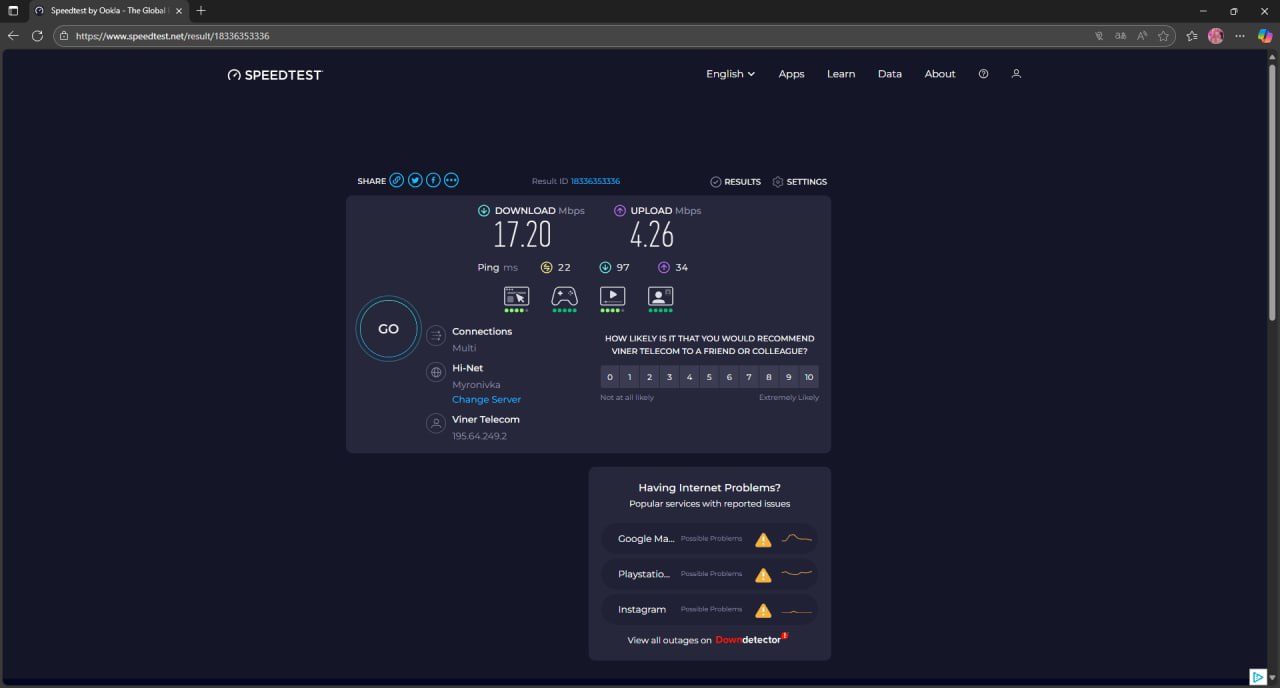Rate recommendation as 7
Image resolution: width=1280 pixels, height=688 pixels.
coord(749,377)
